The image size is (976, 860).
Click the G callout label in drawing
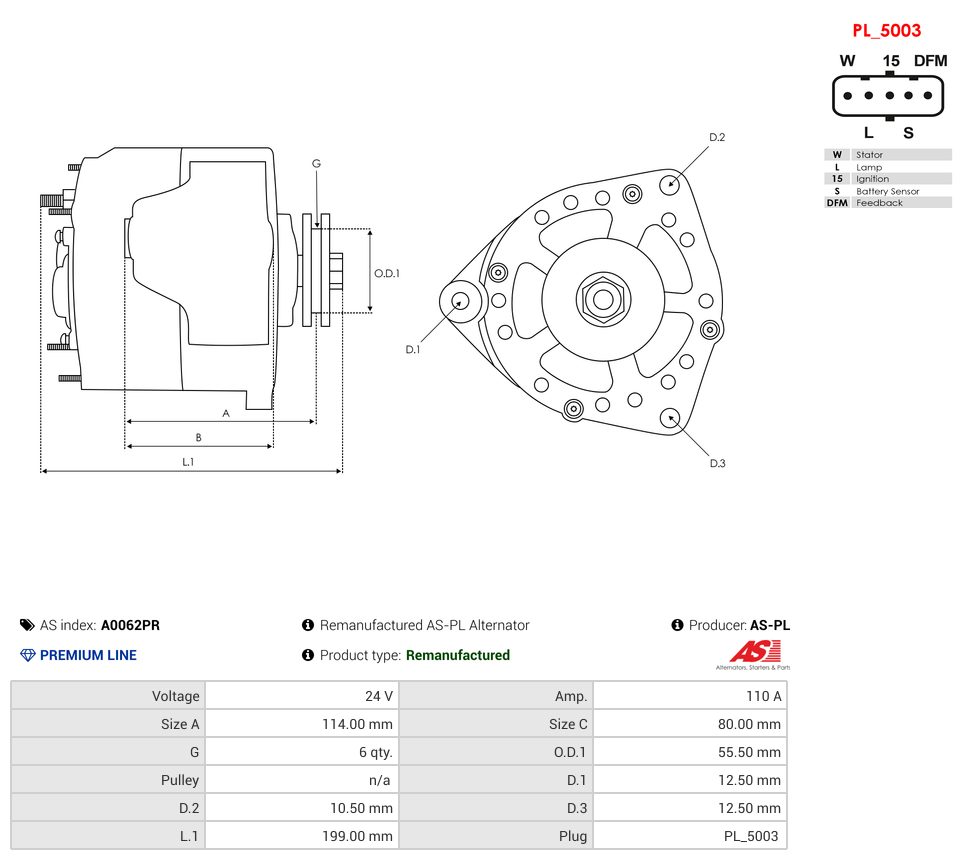point(316,164)
